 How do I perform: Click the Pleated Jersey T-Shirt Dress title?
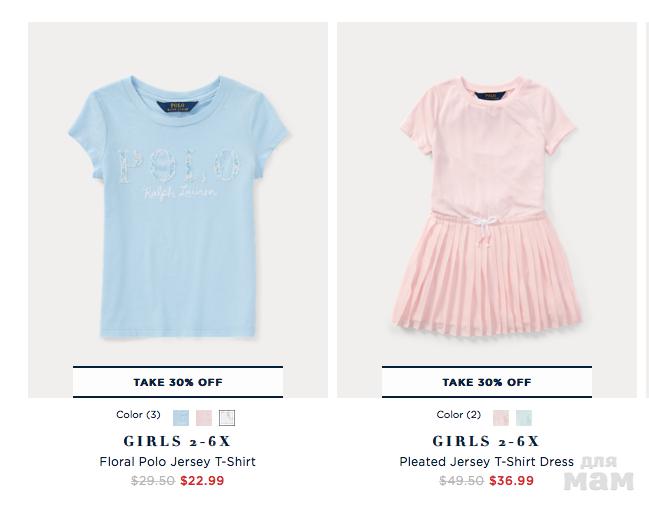coord(487,462)
